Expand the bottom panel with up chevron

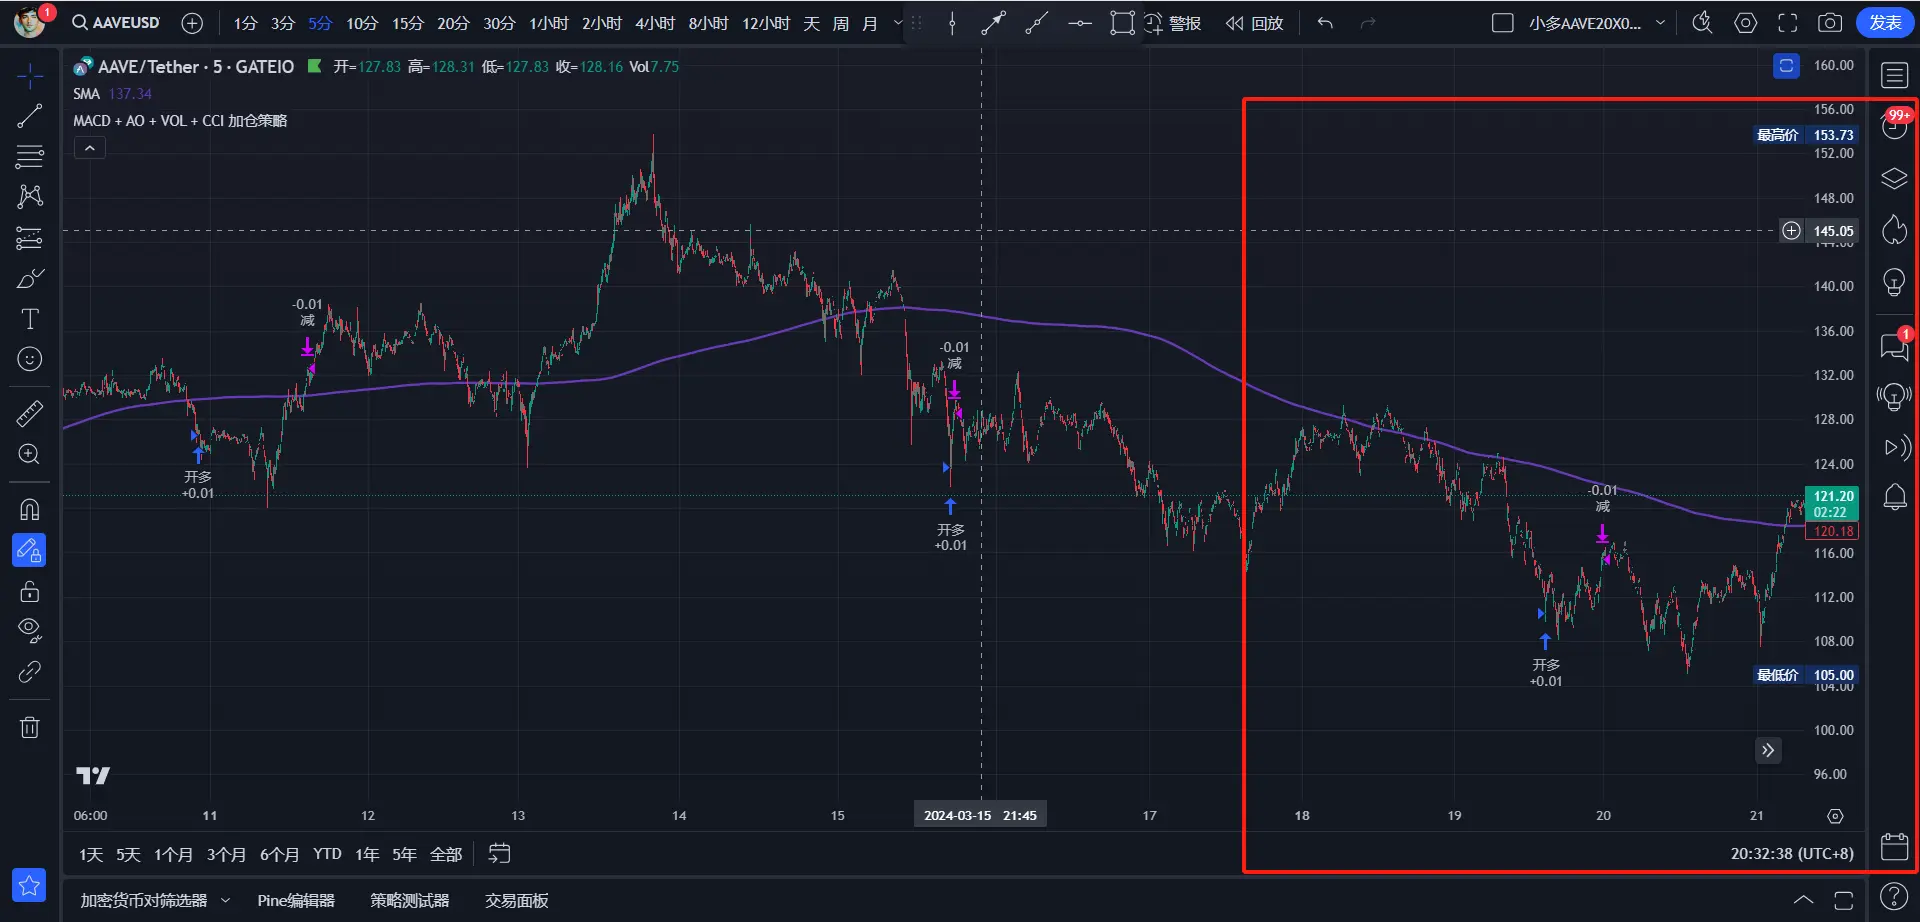1803,900
